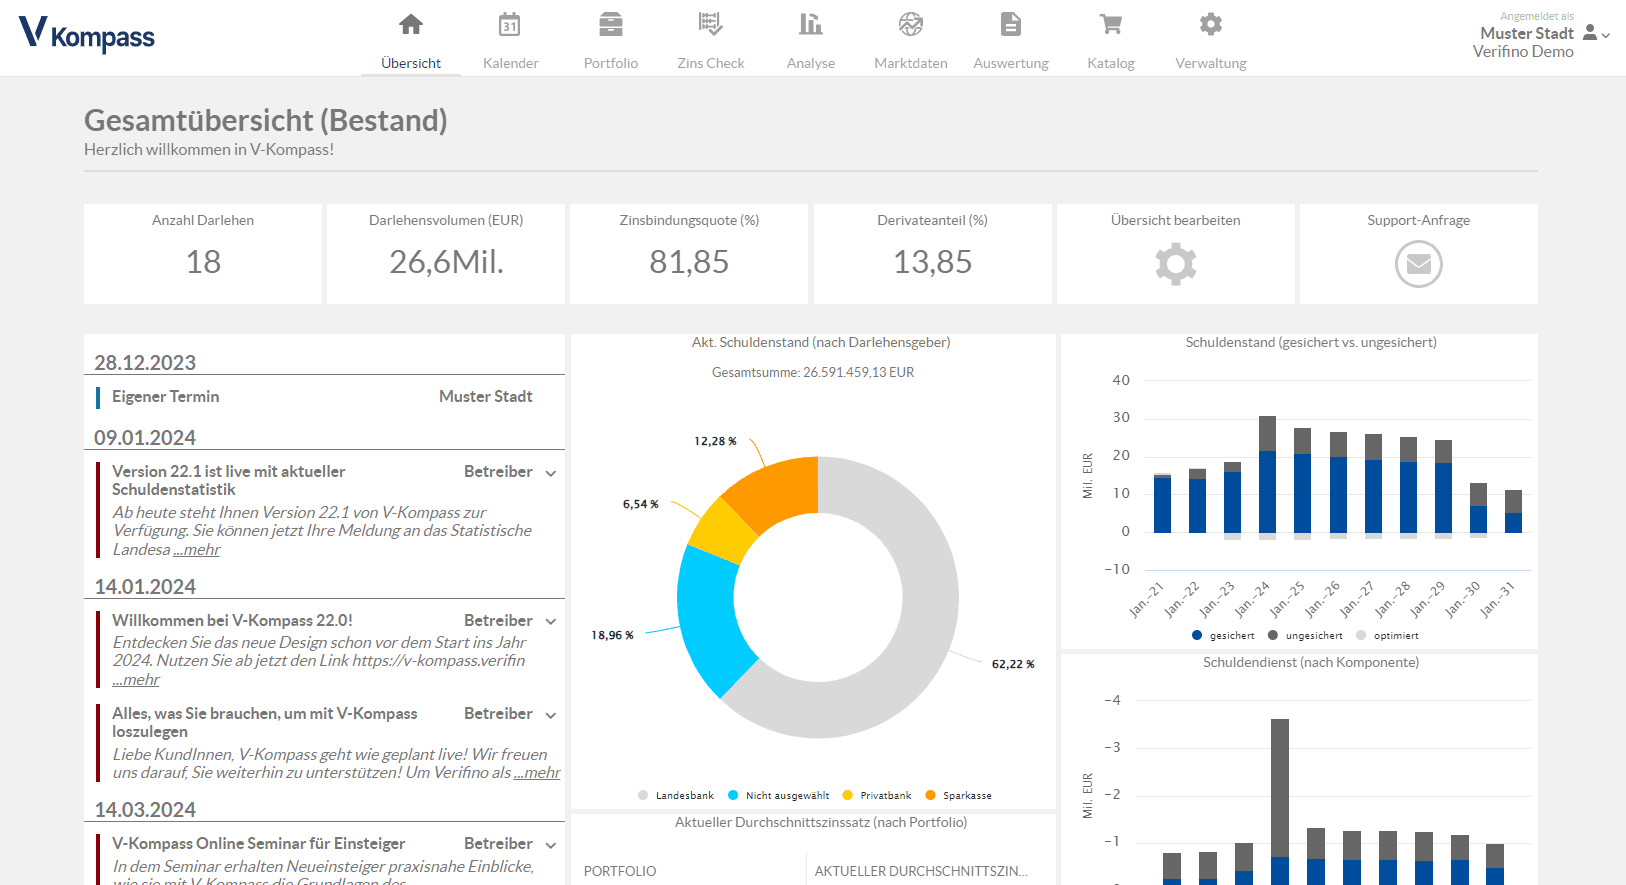Click the Support-Anfrage envelope icon

(x=1418, y=265)
